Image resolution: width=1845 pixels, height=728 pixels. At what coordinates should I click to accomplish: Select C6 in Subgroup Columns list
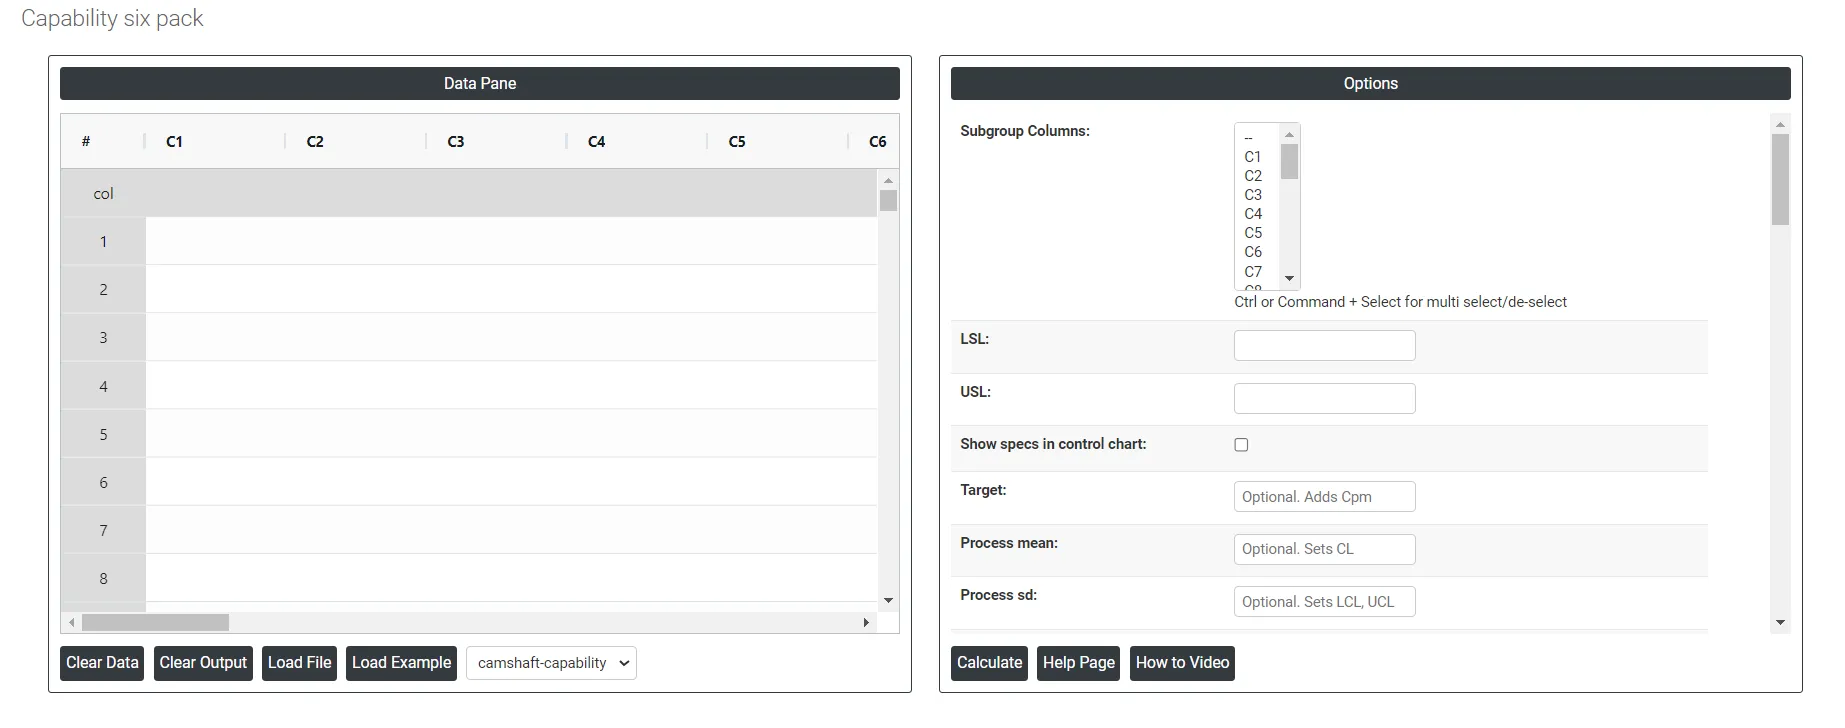(x=1257, y=252)
